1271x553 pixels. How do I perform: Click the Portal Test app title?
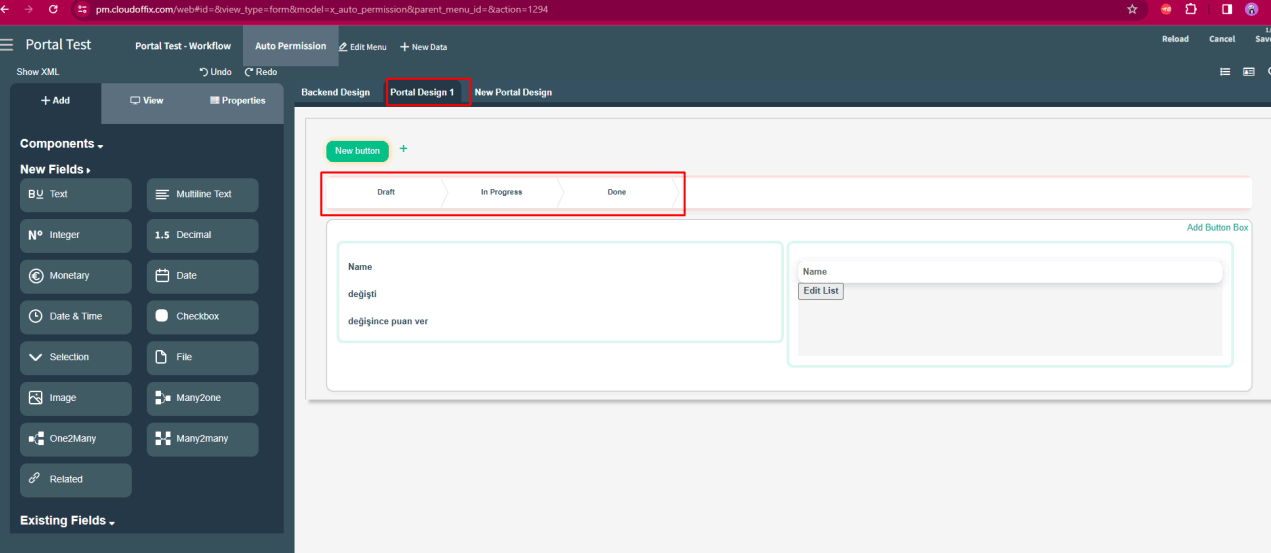[x=58, y=45]
